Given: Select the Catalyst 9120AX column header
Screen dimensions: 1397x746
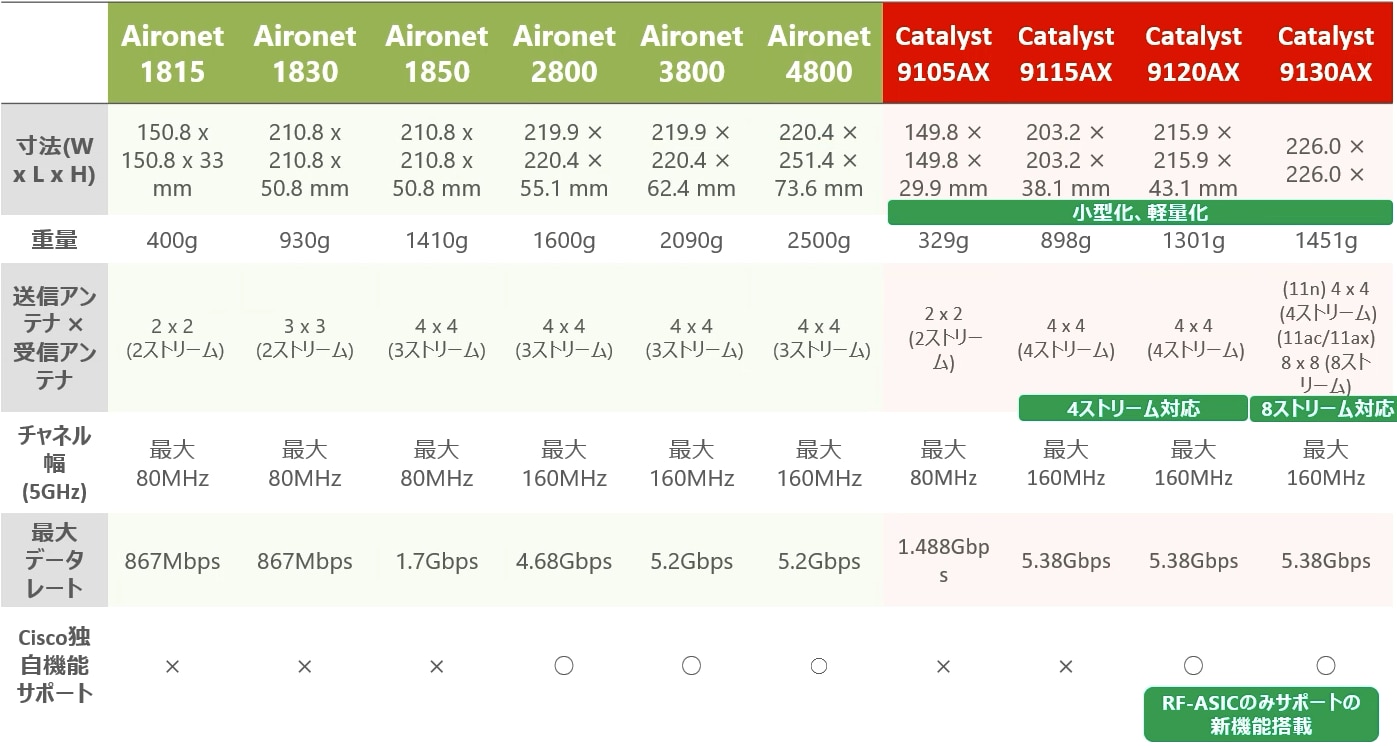Looking at the screenshot, I should 1193,53.
